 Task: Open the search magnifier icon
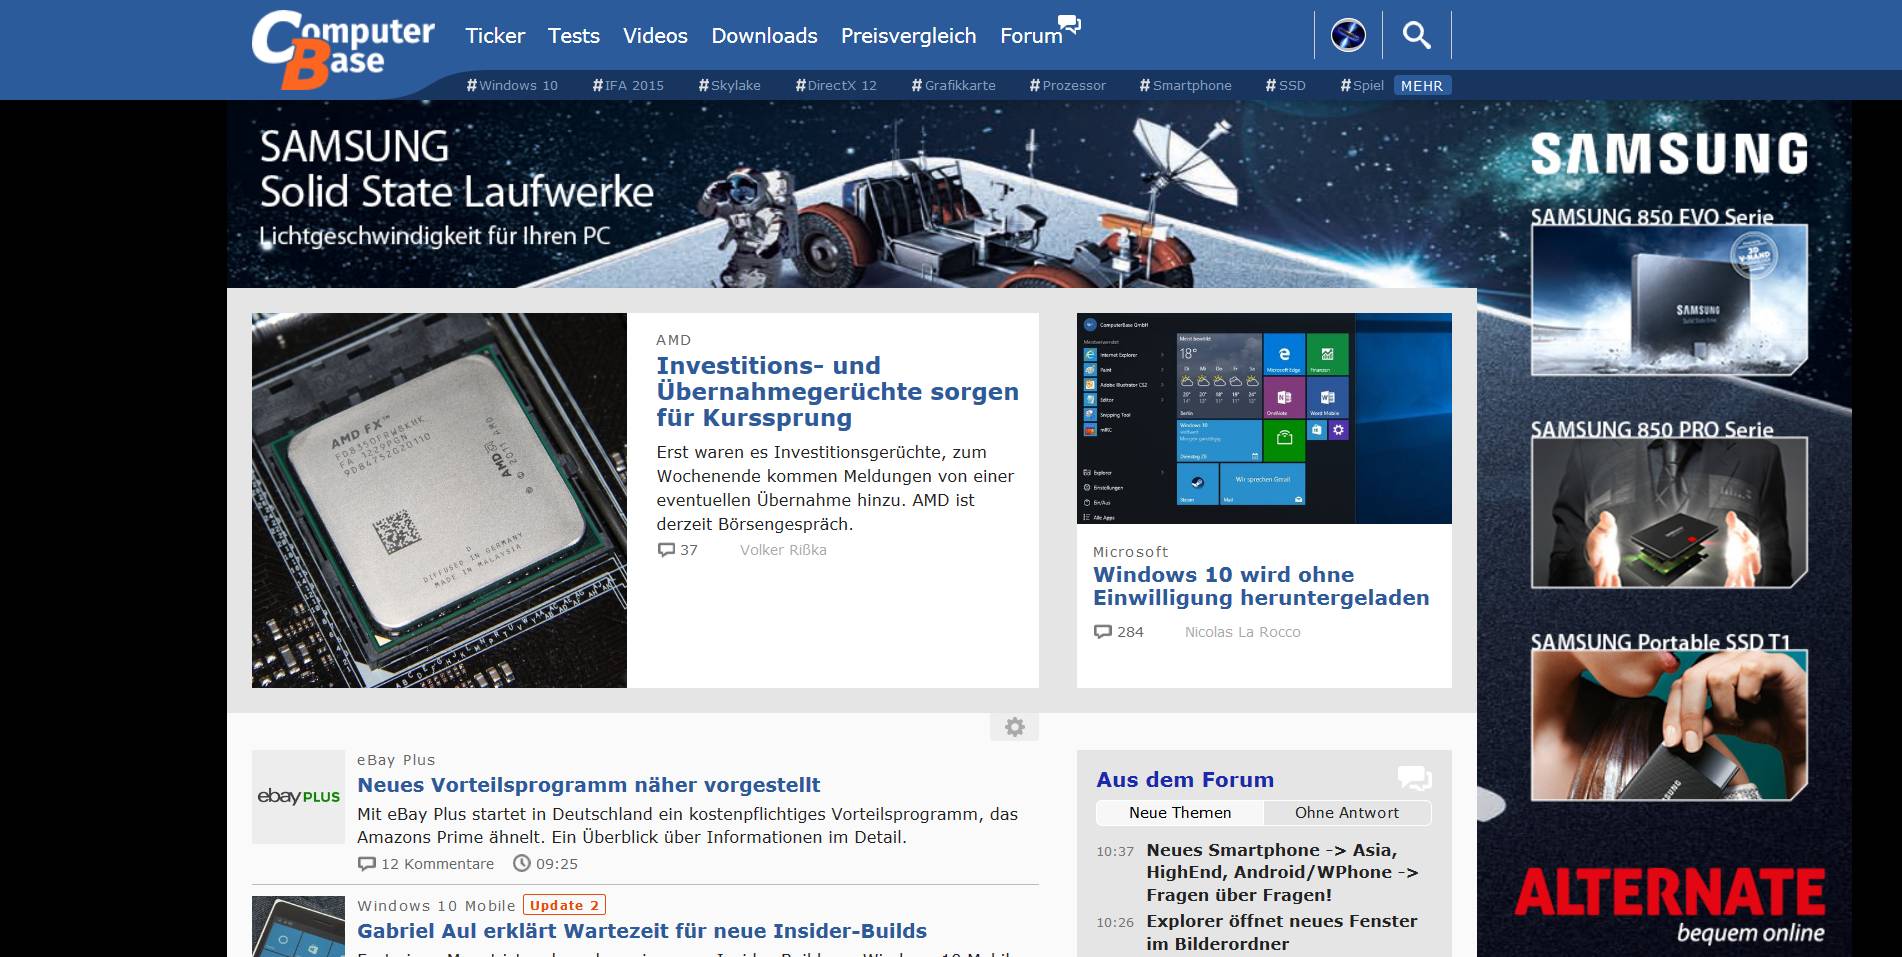click(1416, 36)
